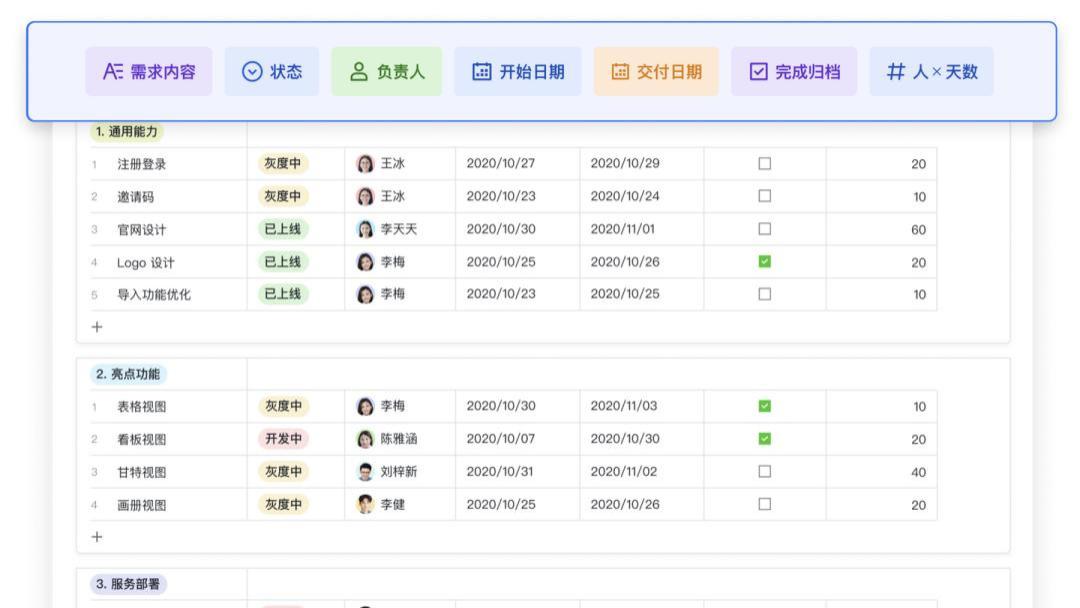
Task: Click the 已上线 tag for 官网设计
Action: coord(284,229)
